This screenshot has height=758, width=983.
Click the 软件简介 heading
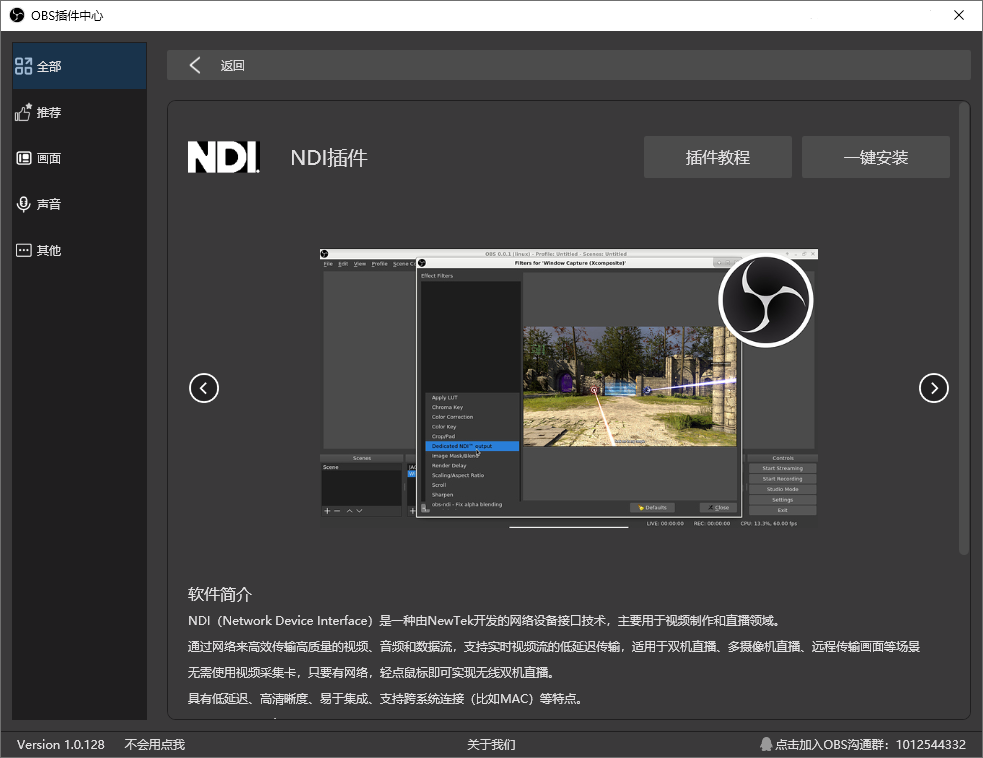[219, 594]
